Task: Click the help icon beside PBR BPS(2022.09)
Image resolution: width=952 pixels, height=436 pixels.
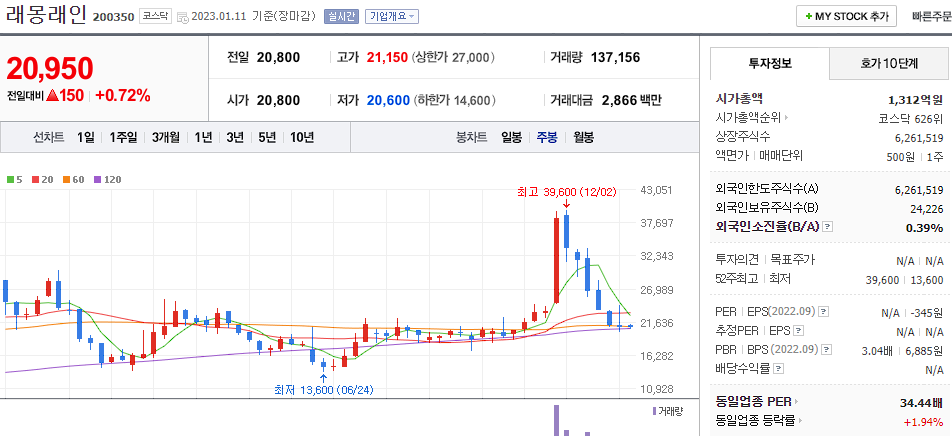Action: coord(827,350)
